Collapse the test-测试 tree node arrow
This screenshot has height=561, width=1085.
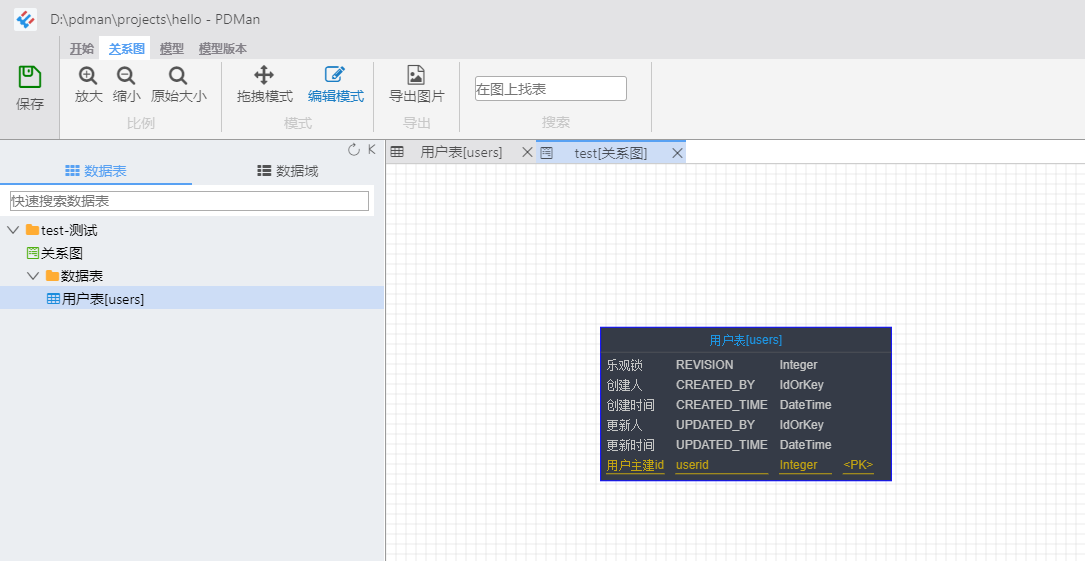point(13,230)
